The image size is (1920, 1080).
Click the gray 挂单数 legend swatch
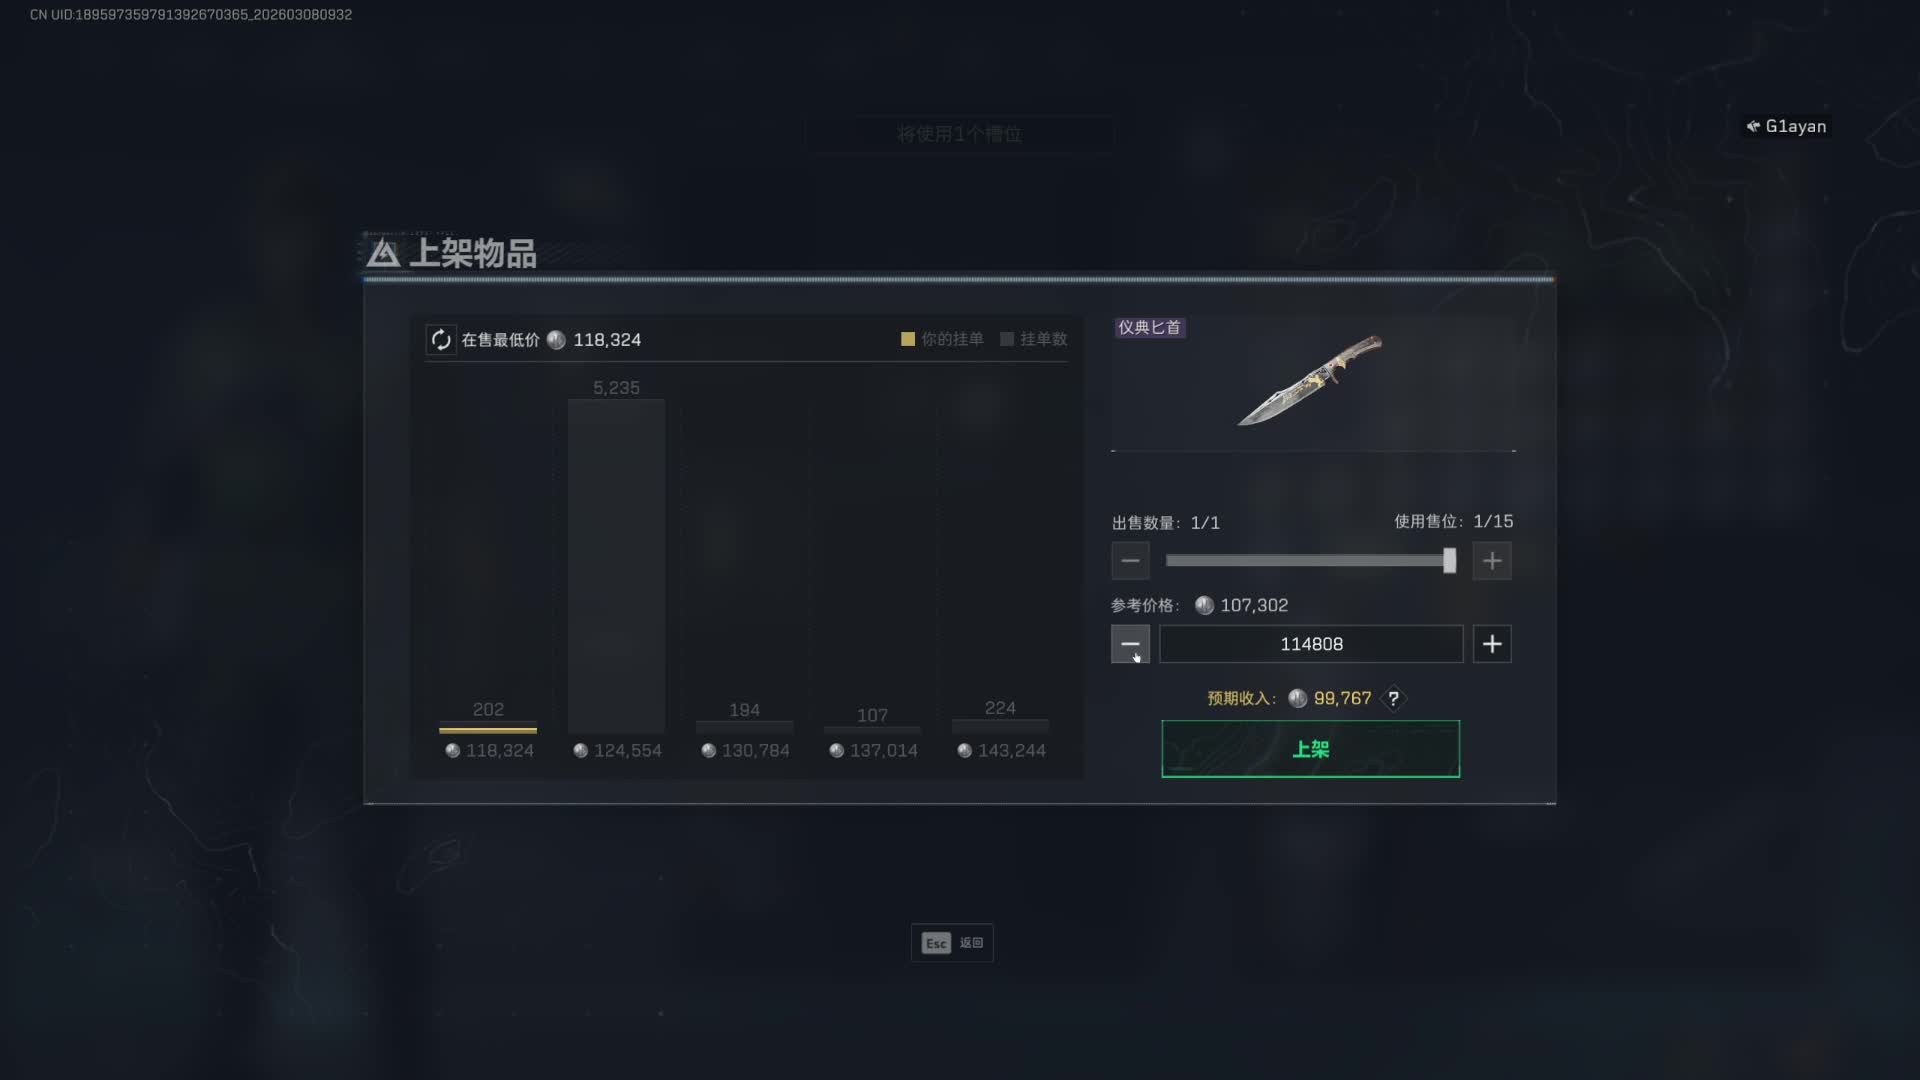(x=1007, y=339)
